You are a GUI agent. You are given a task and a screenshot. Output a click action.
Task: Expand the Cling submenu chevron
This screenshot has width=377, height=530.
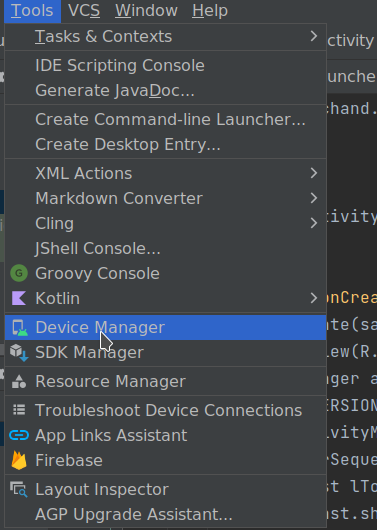pos(314,223)
